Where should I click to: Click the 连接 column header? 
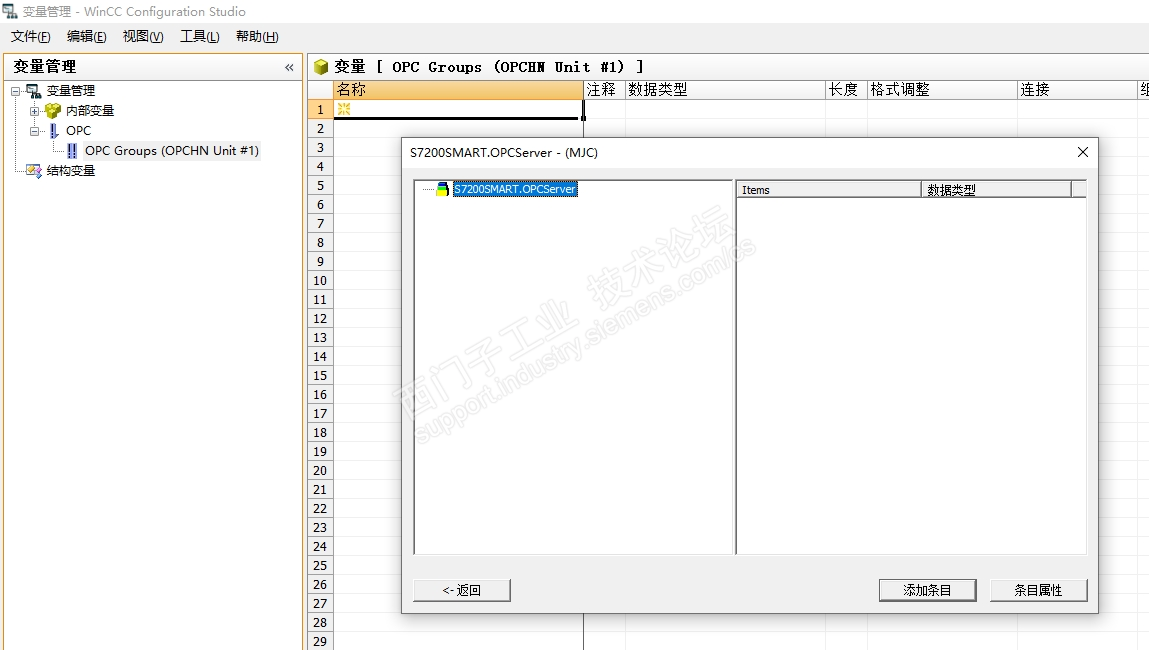tap(1077, 89)
